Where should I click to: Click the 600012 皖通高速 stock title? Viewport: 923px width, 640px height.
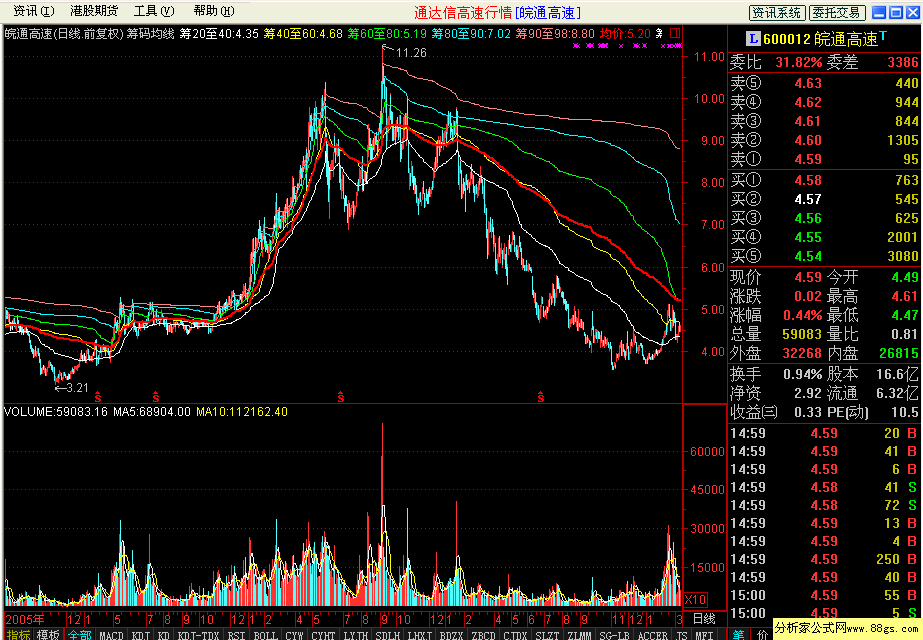(821, 39)
